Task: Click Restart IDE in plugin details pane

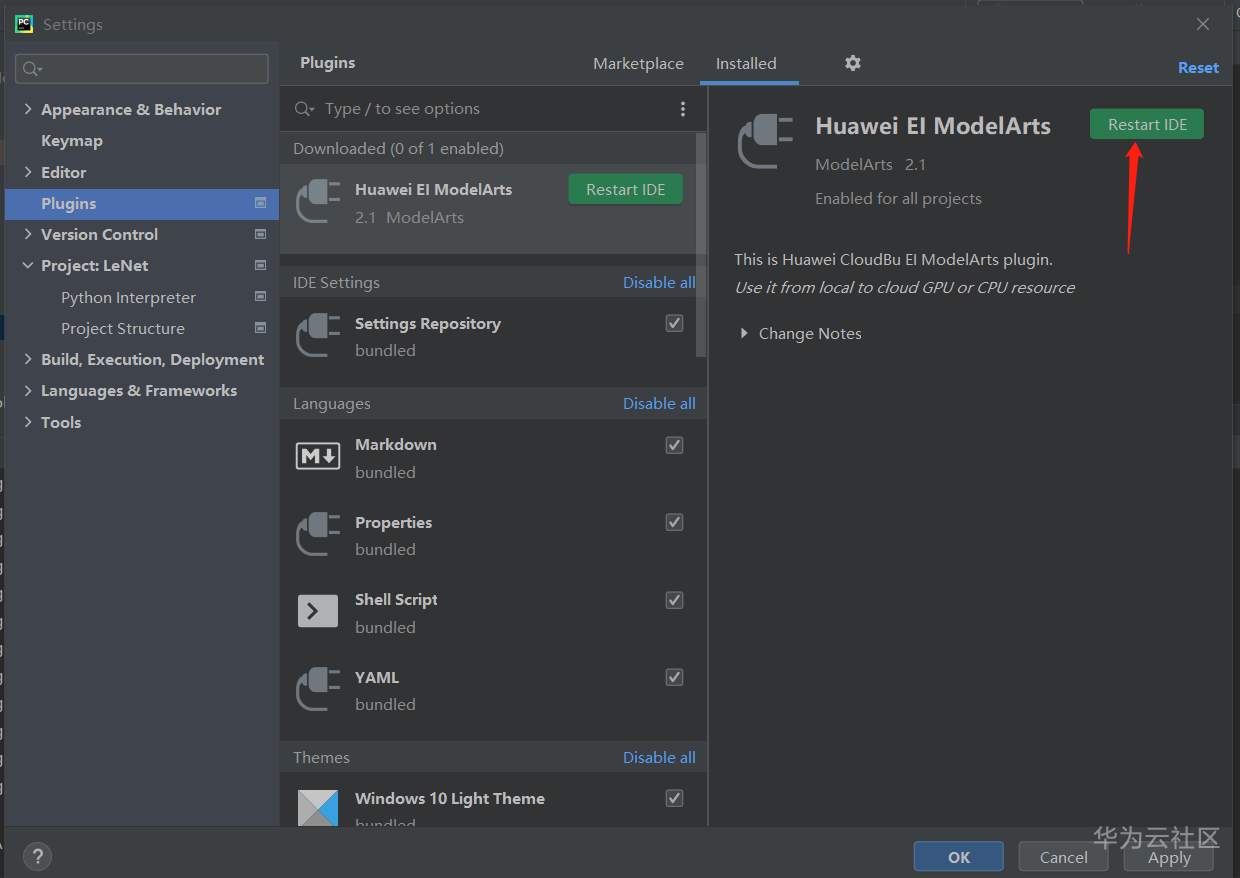Action: pyautogui.click(x=1147, y=124)
